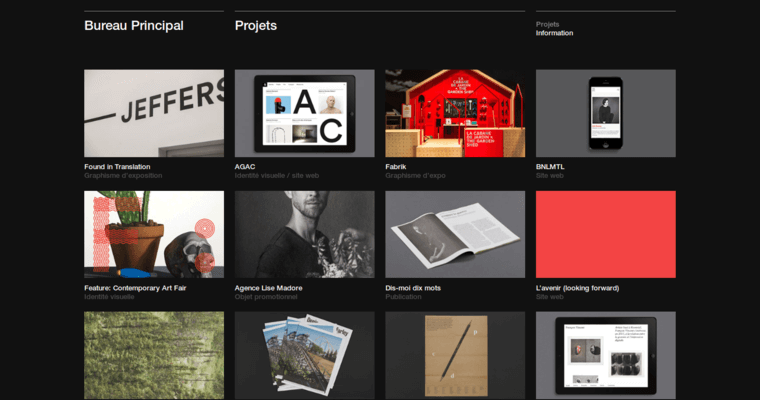
Task: Open the Jeffers signage project thumbnail
Action: click(x=154, y=113)
